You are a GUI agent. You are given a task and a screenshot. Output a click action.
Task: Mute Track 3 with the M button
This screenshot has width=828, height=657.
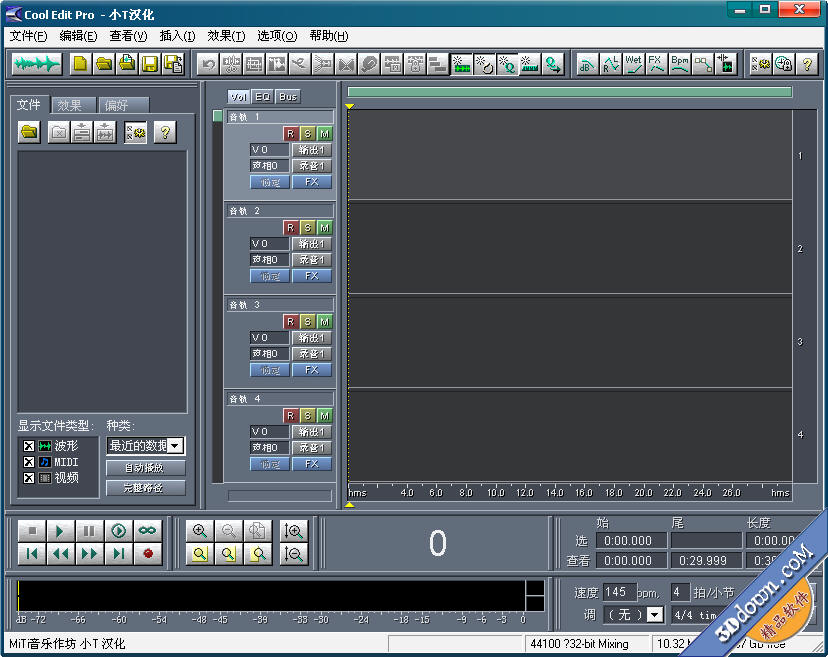(324, 322)
